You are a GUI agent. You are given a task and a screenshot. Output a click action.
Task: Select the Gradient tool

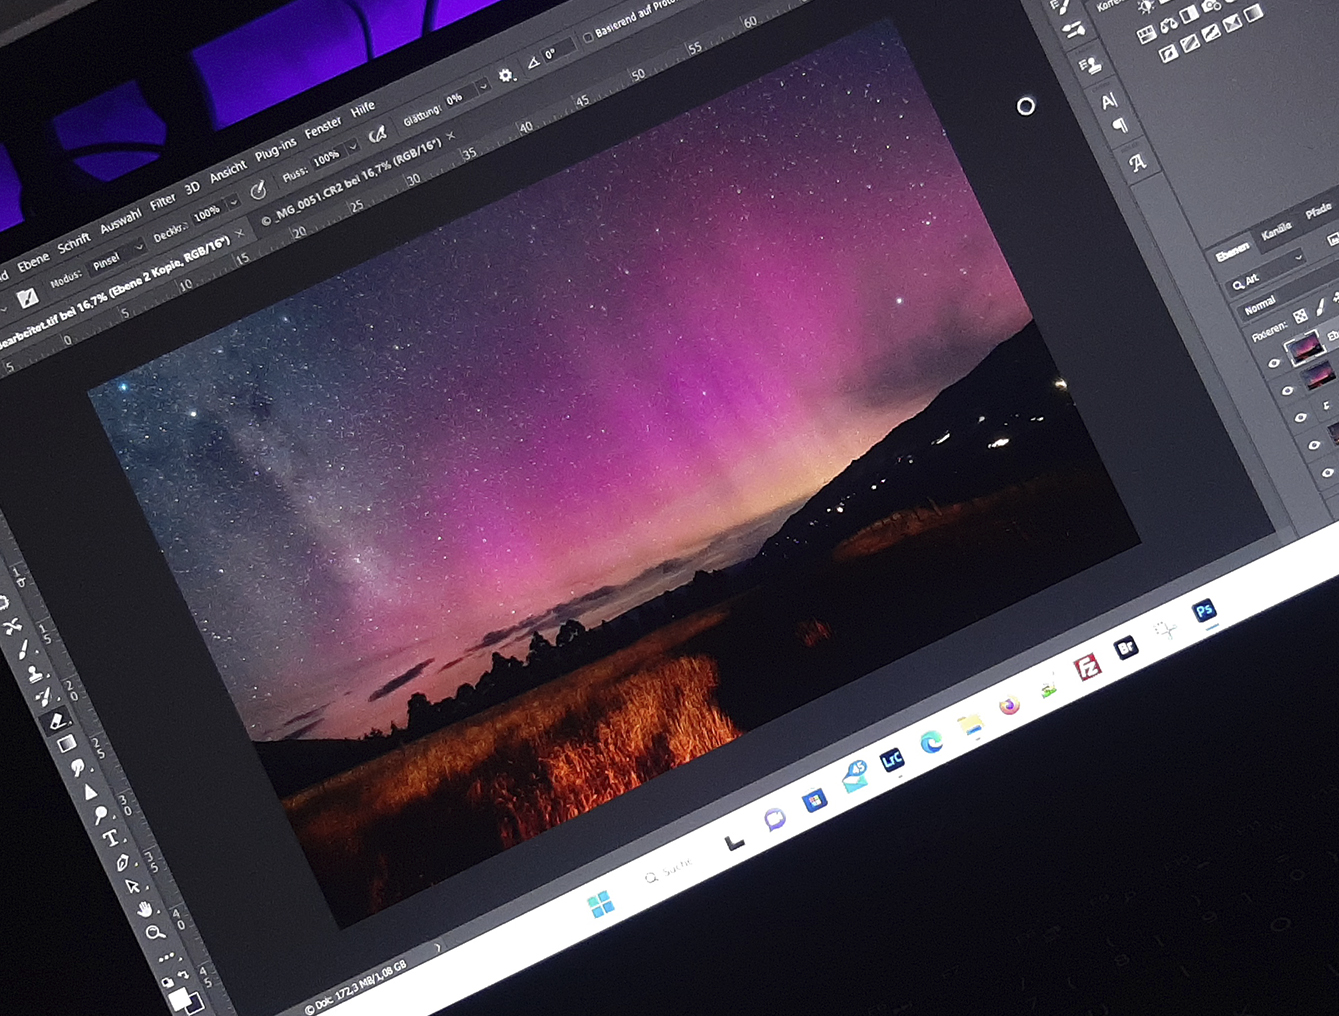click(67, 744)
